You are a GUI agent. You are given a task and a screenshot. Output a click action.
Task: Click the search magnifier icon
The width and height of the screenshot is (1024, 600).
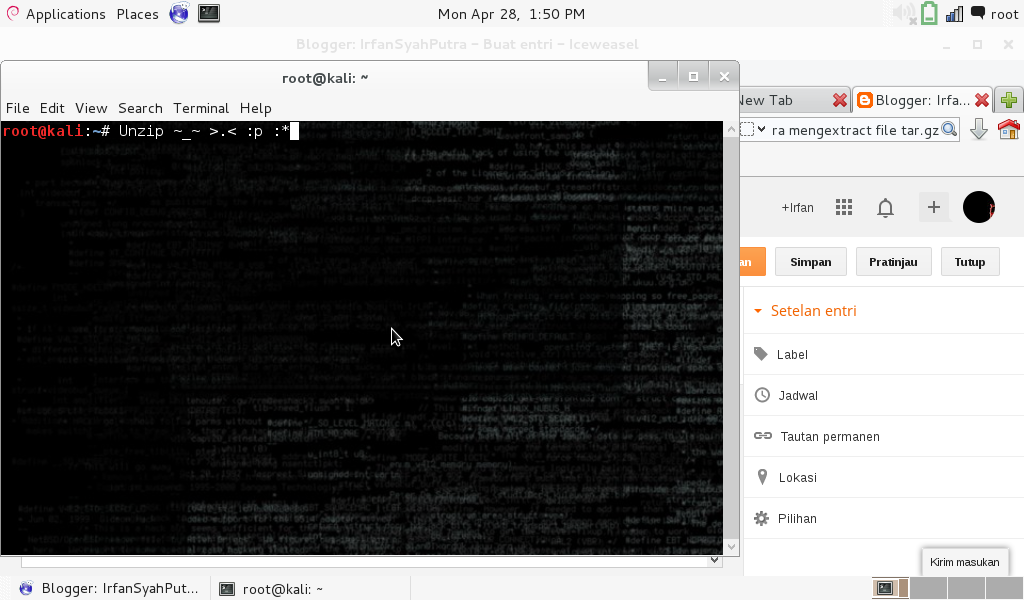[x=948, y=129]
